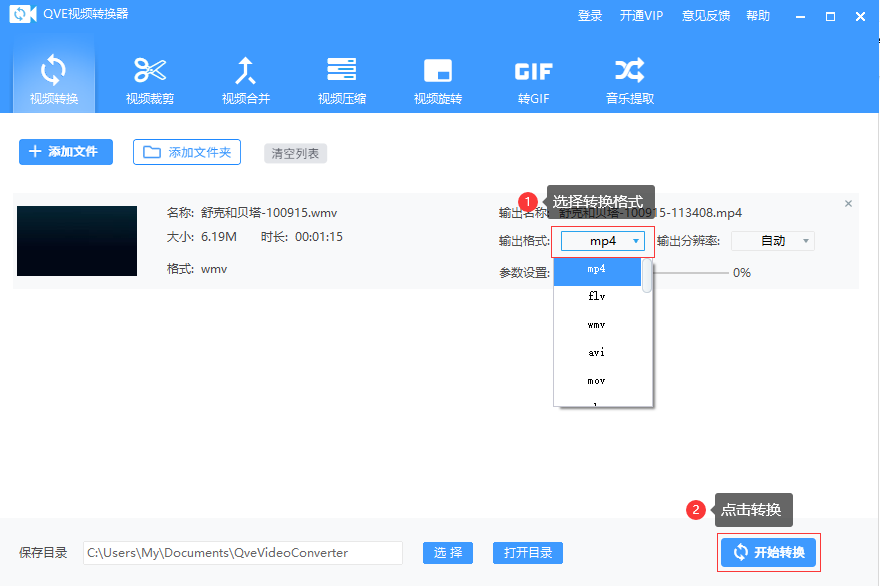The width and height of the screenshot is (880, 586).
Task: Expand the 输出分辨率 自动 dropdown
Action: point(773,241)
